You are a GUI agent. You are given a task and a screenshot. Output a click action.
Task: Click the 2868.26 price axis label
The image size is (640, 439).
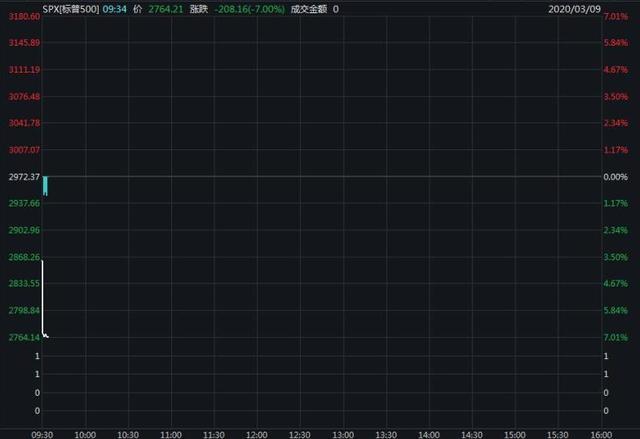click(x=24, y=257)
